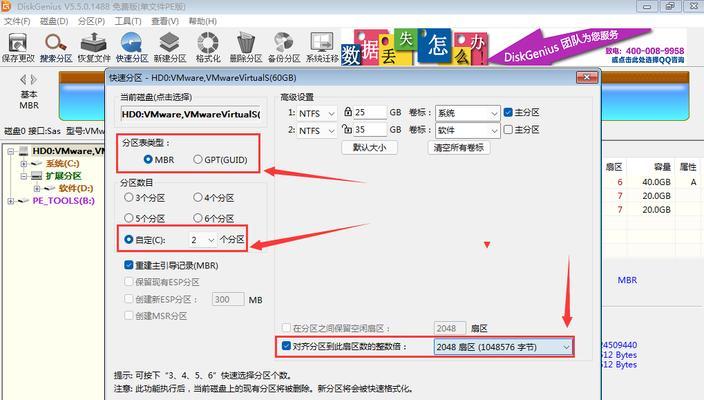This screenshot has height=400, width=704.
Task: Open the 查看(V) menu
Action: click(x=165, y=21)
